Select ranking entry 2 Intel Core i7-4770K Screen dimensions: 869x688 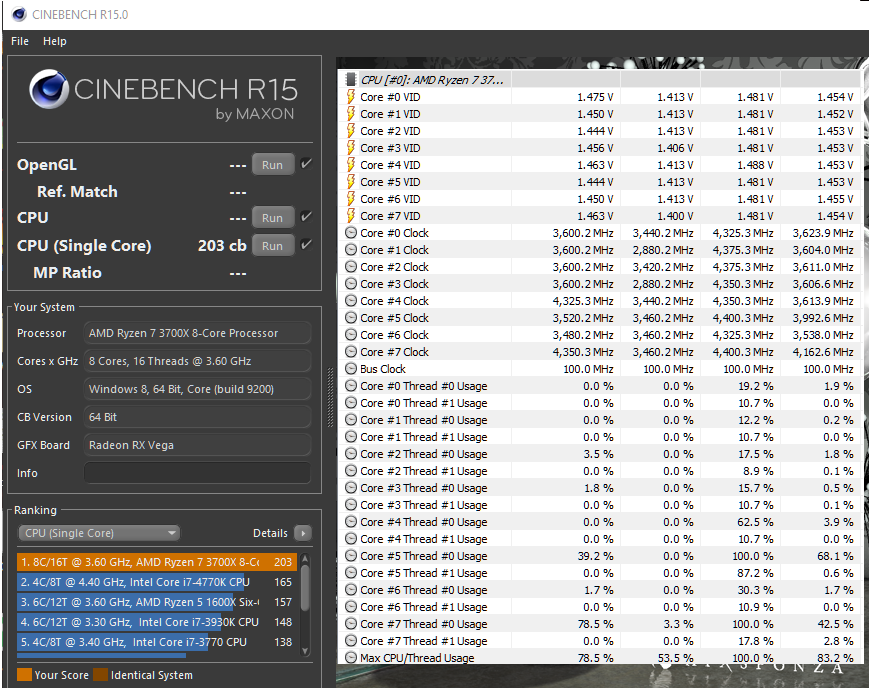tap(157, 582)
